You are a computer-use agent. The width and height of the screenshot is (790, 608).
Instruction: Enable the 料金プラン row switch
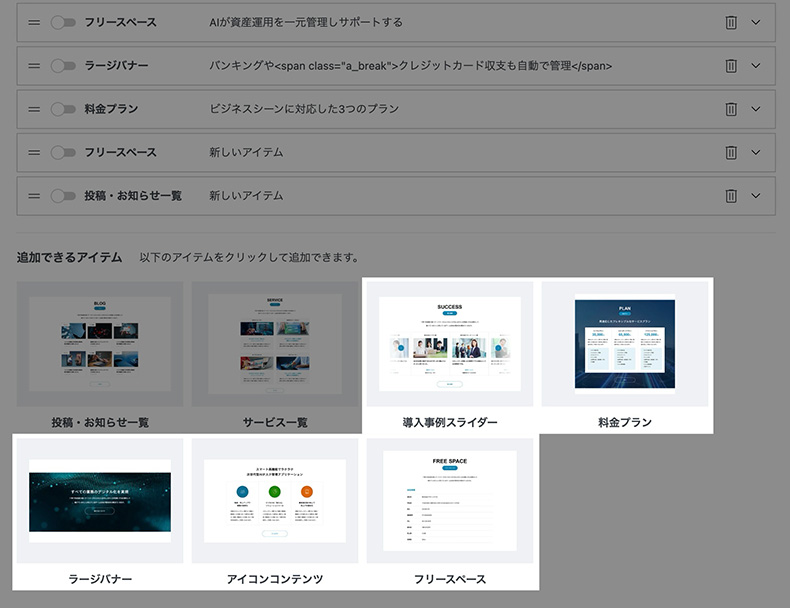[63, 109]
